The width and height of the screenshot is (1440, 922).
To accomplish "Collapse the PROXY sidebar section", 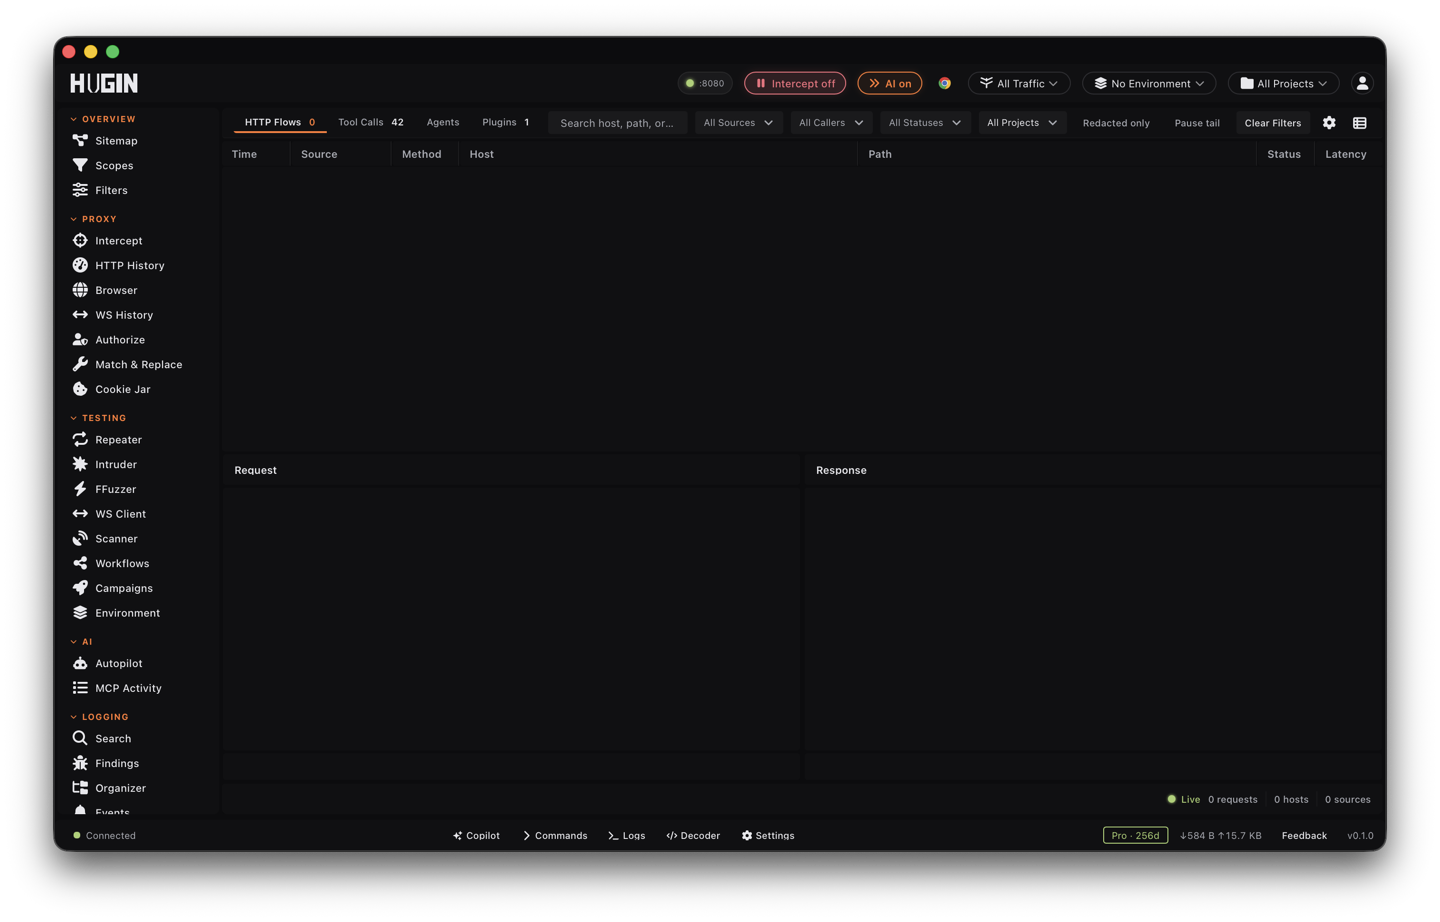I will coord(94,219).
